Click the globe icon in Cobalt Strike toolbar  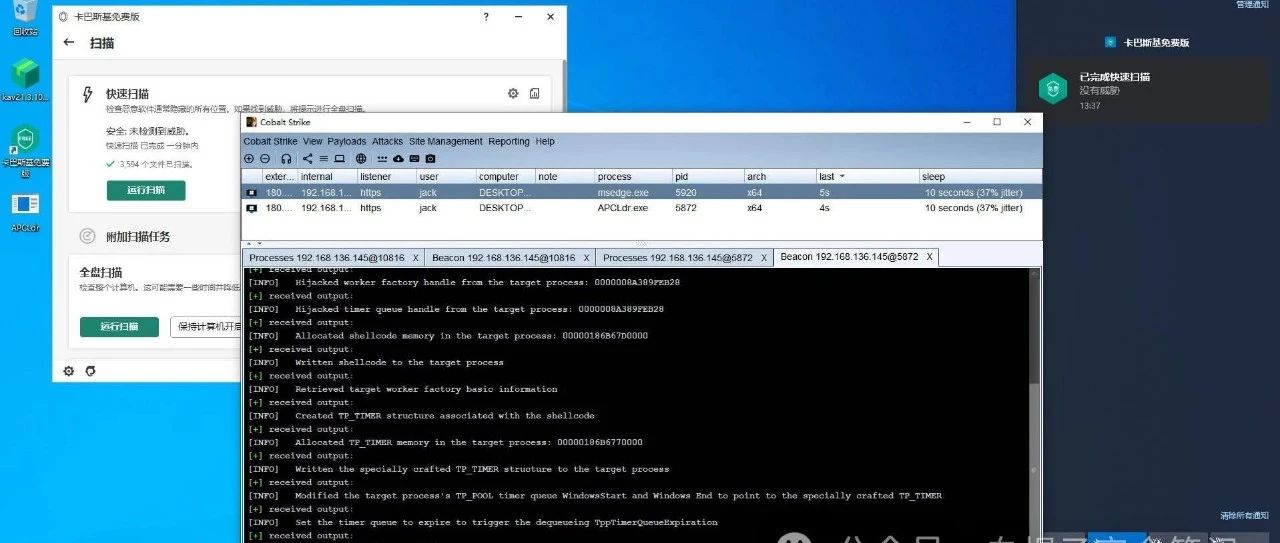(361, 159)
